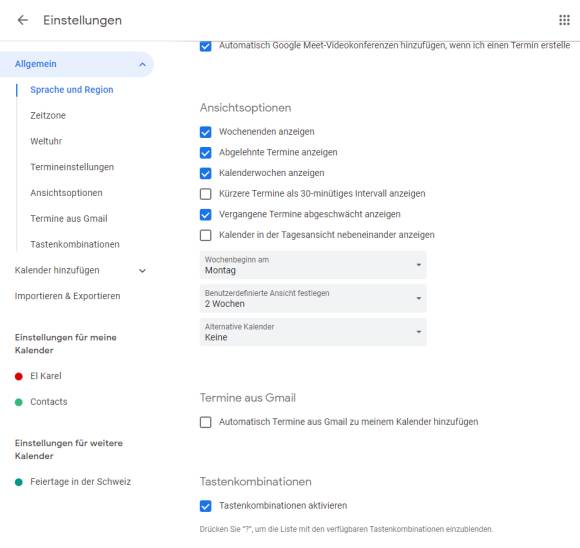Open Contacts calendar settings
580x548 pixels.
tap(49, 402)
